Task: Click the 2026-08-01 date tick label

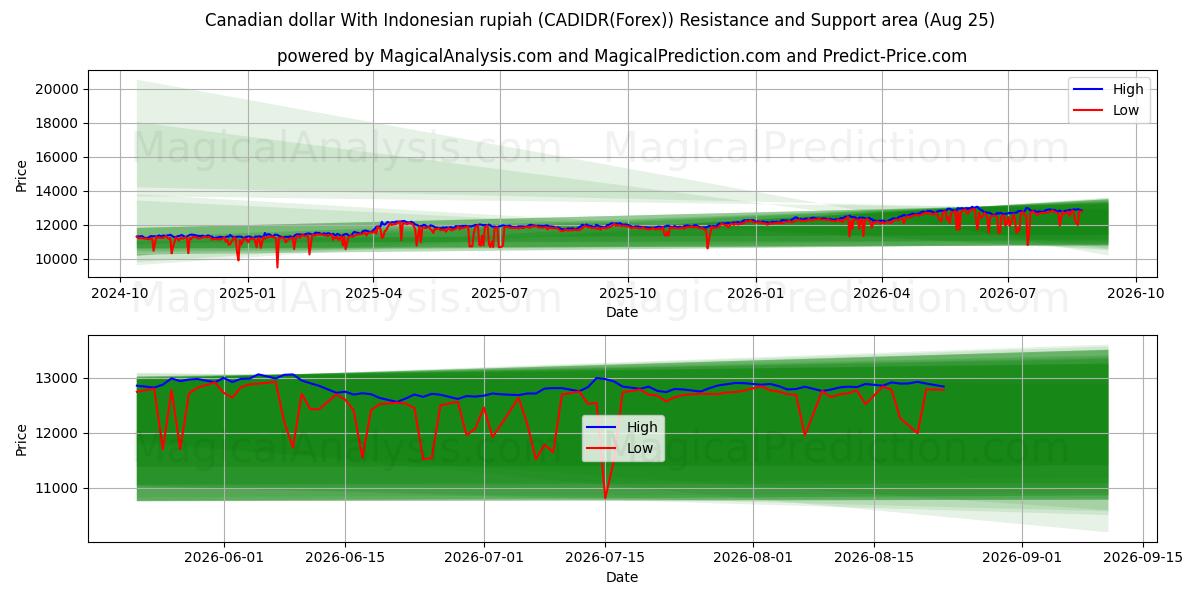Action: tap(753, 558)
